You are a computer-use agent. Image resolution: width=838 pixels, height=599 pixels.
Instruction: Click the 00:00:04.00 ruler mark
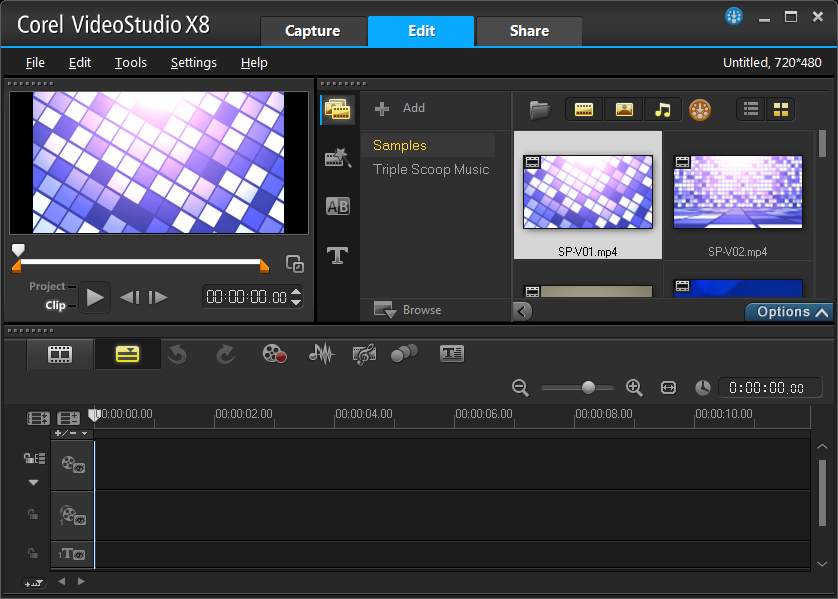coord(364,414)
